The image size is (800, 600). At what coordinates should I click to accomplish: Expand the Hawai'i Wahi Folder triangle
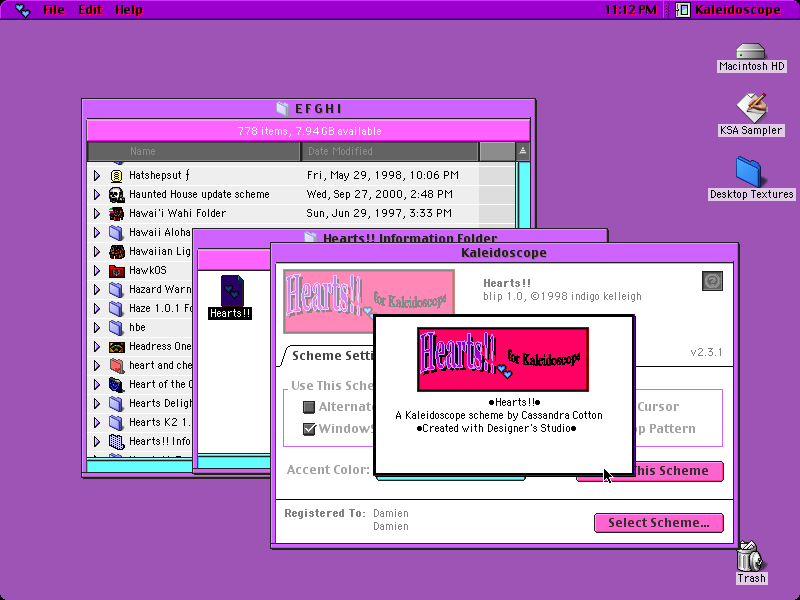(x=97, y=213)
